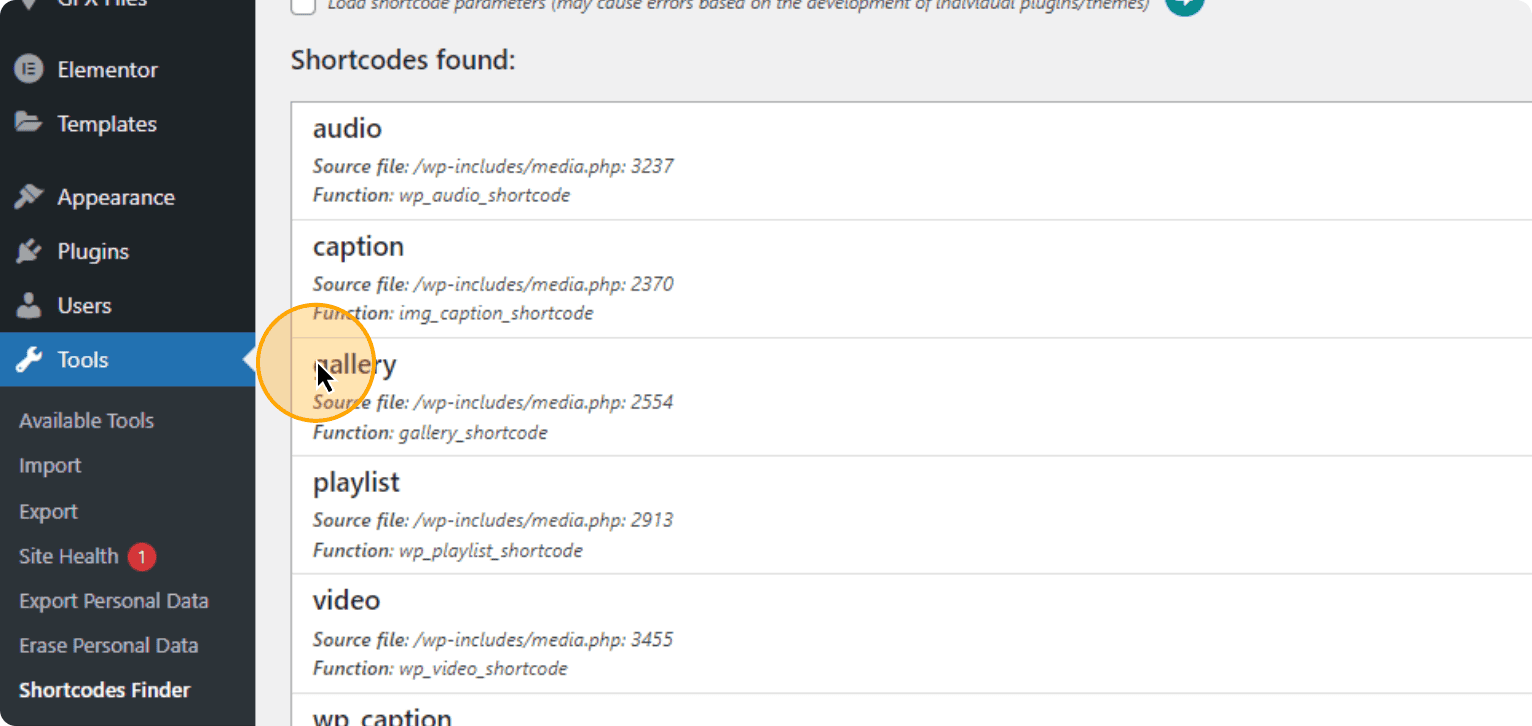
Task: Click the Tools wrench icon
Action: pos(28,359)
